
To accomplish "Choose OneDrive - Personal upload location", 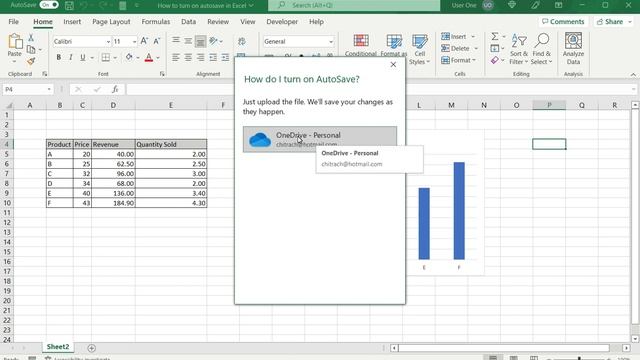I will (x=320, y=139).
